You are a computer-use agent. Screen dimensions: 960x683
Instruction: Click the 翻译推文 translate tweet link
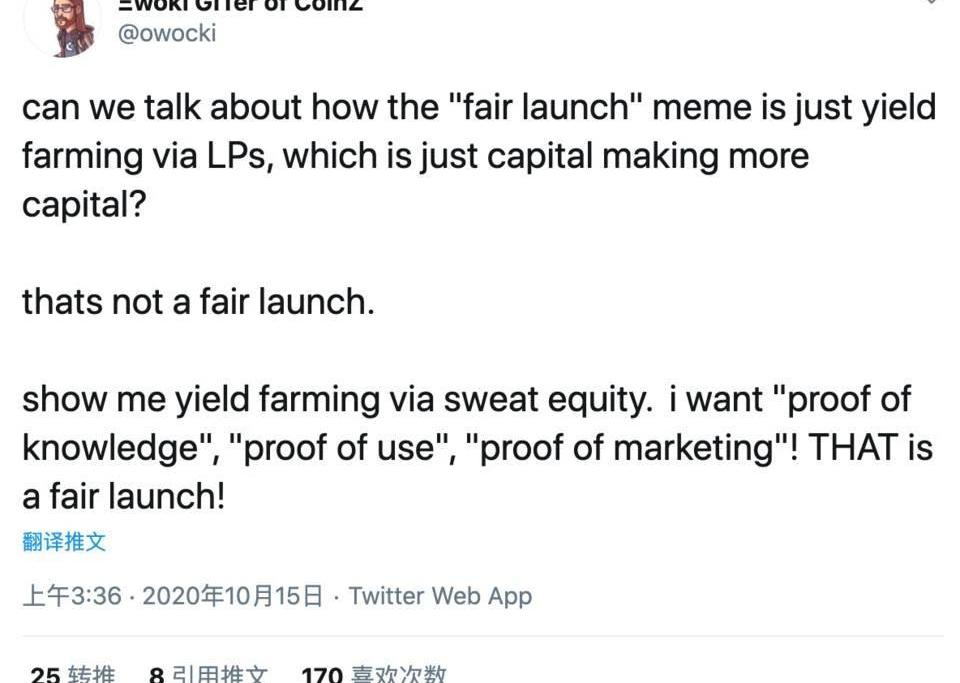64,542
